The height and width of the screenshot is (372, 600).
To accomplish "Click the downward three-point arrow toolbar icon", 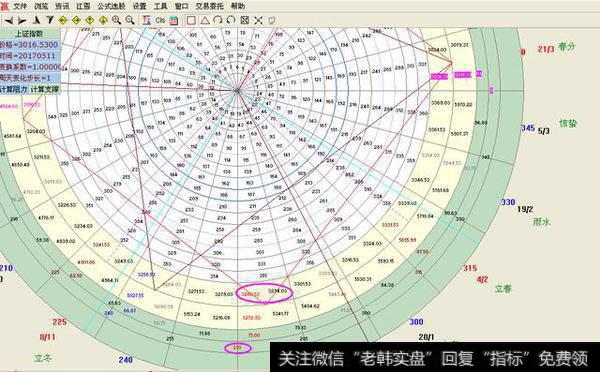I will (x=49, y=20).
